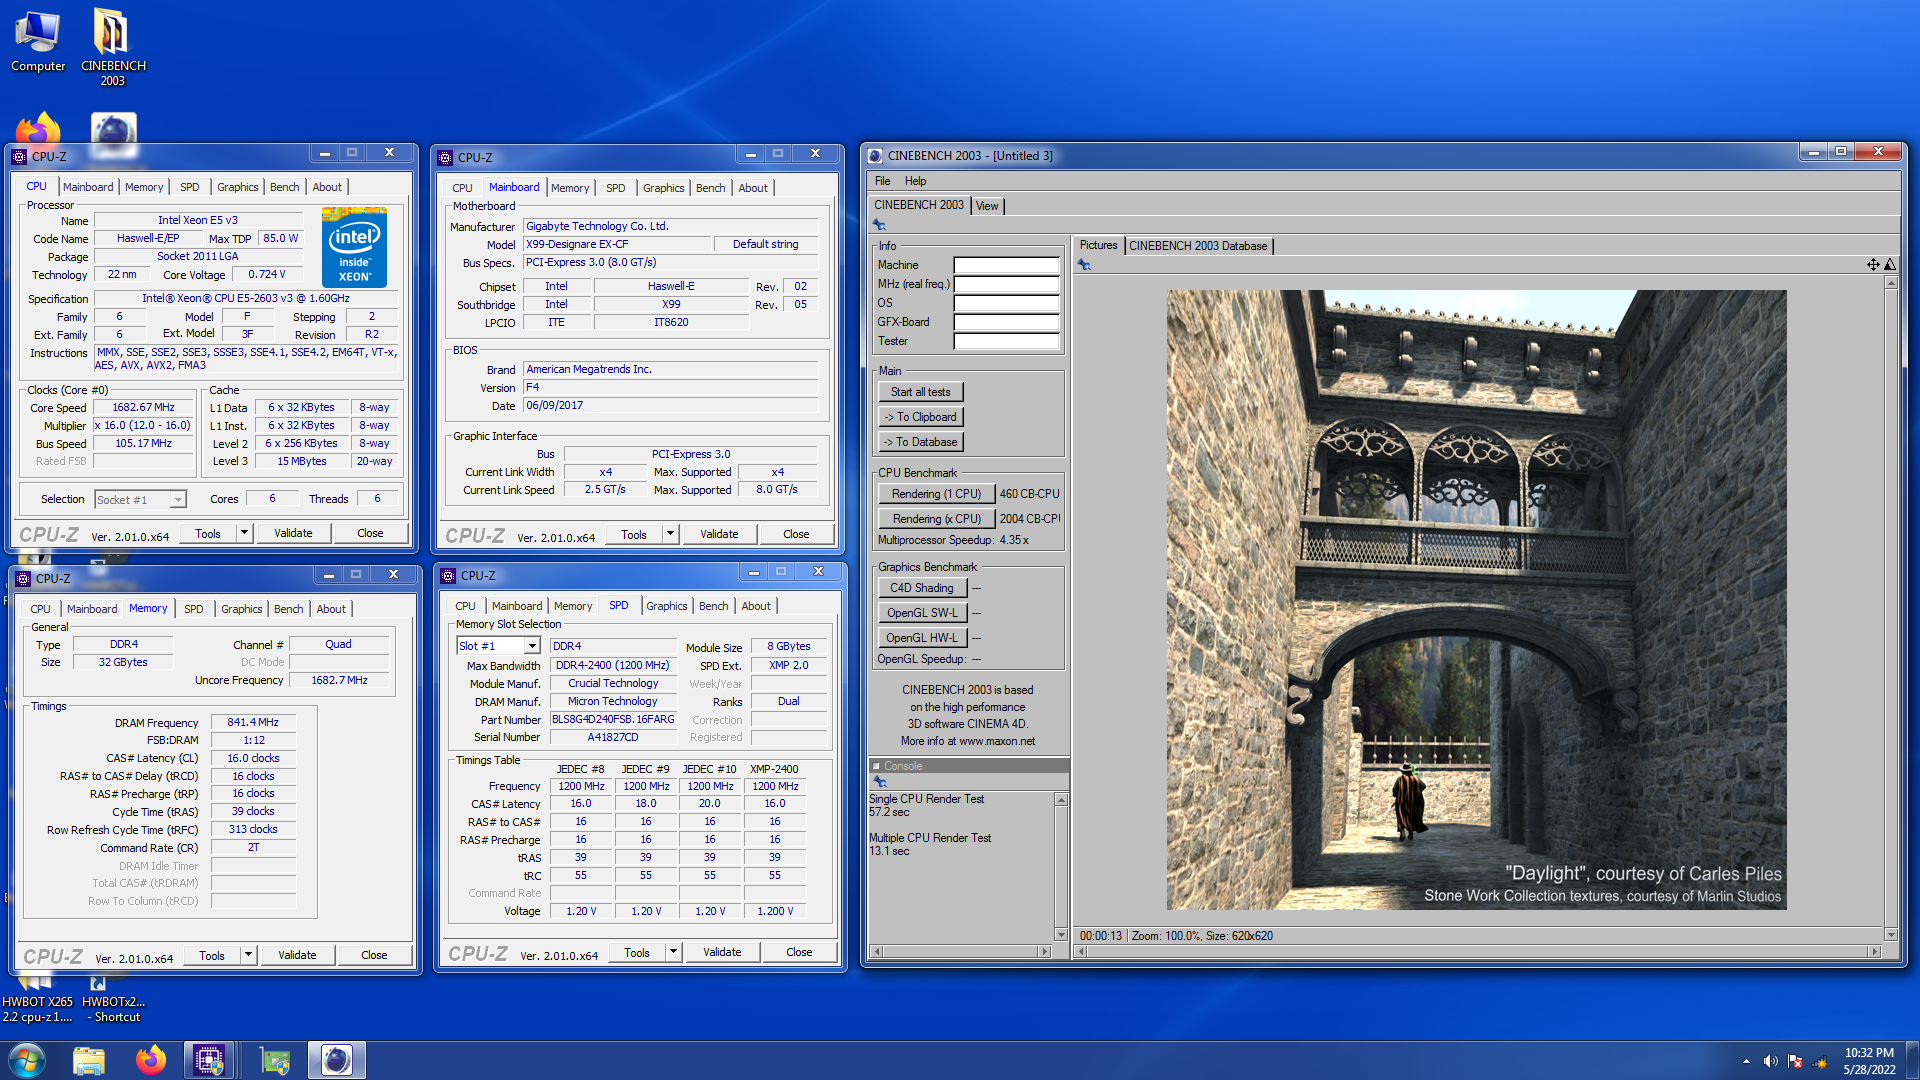Click into the Machine info field
The image size is (1920, 1080).
tap(1006, 265)
